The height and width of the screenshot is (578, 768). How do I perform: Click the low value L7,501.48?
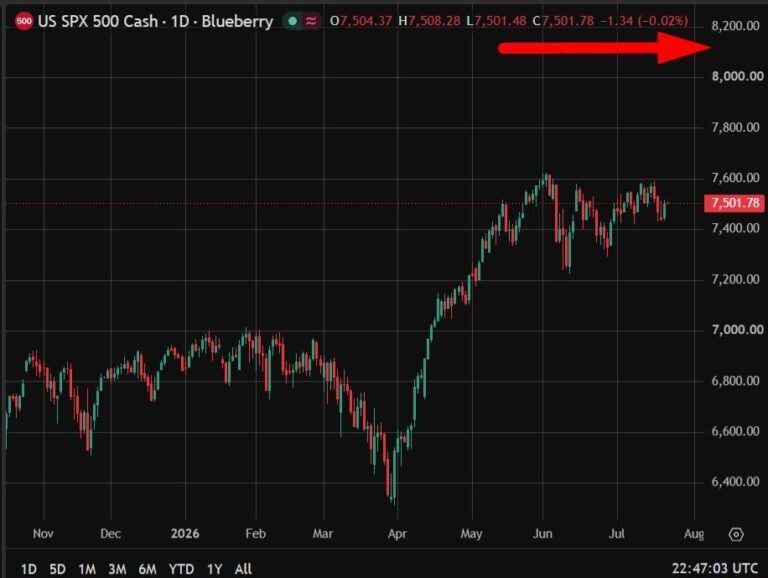[x=496, y=21]
